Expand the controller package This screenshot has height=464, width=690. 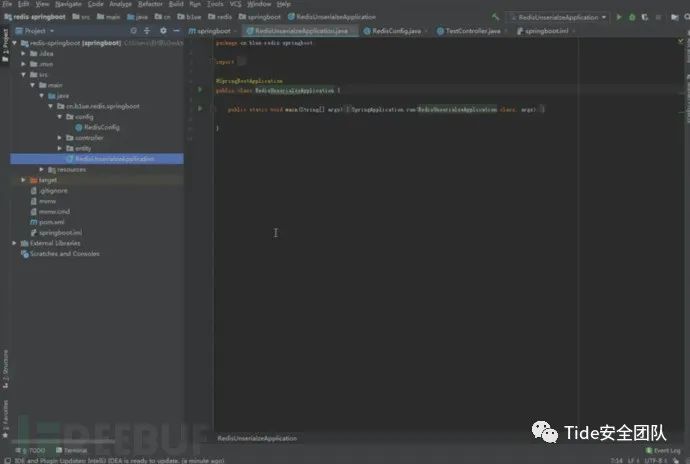point(60,138)
